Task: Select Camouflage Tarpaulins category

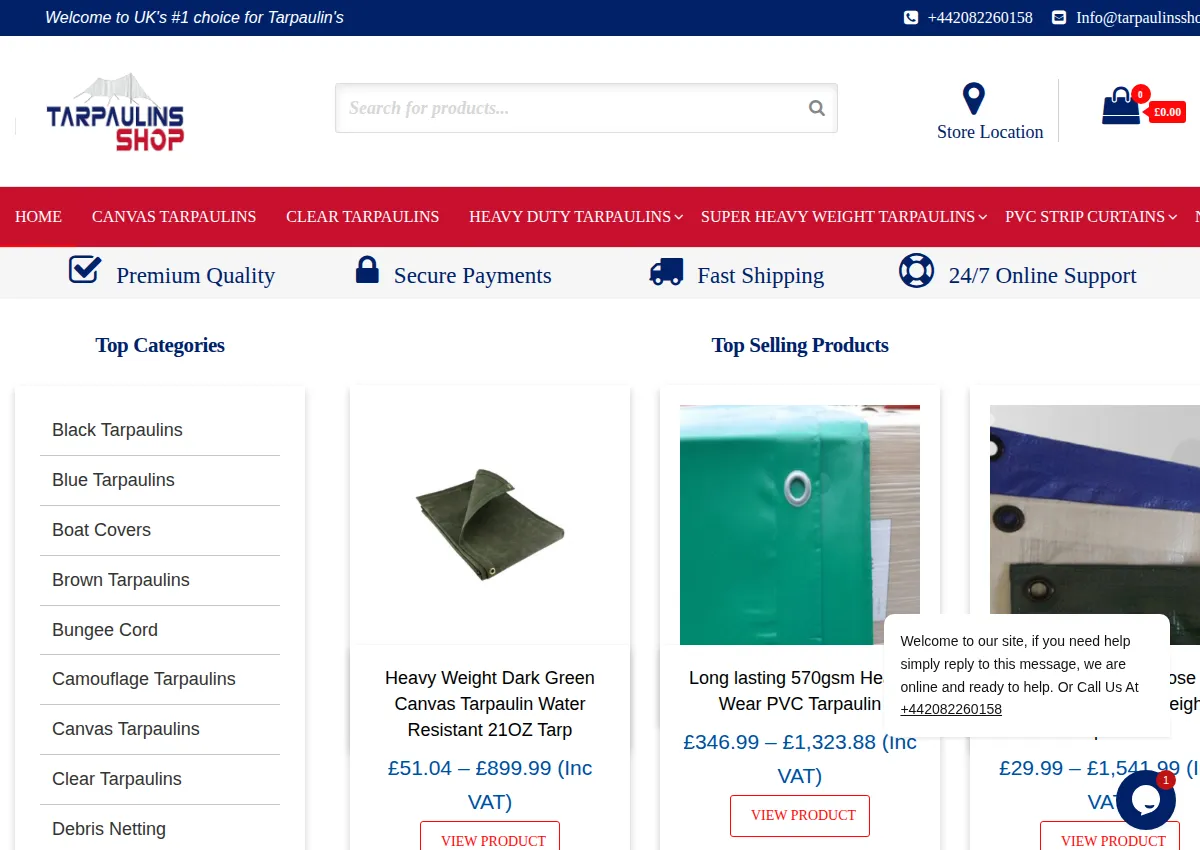Action: click(x=144, y=679)
